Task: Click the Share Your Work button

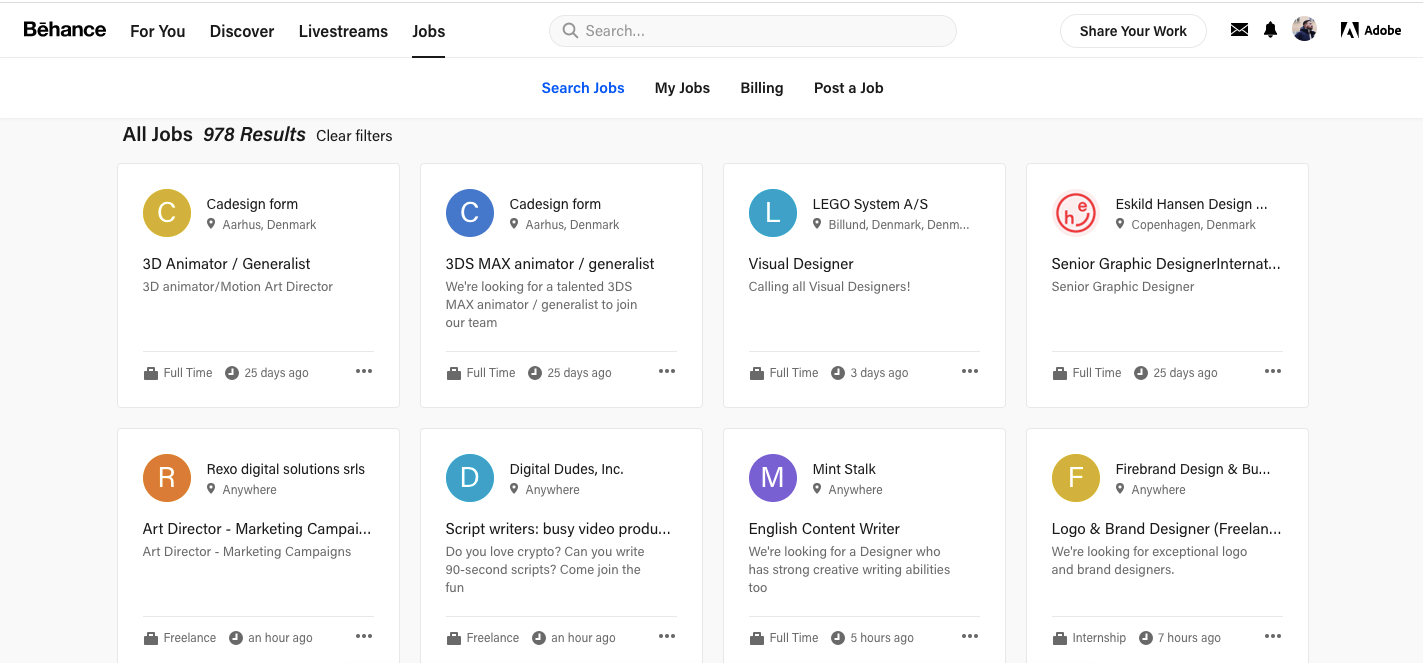Action: [1133, 31]
